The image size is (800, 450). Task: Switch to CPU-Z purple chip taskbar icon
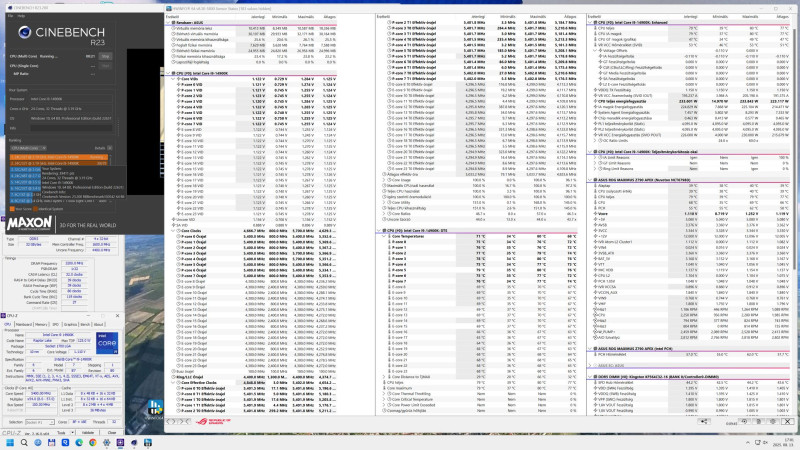coord(120,443)
